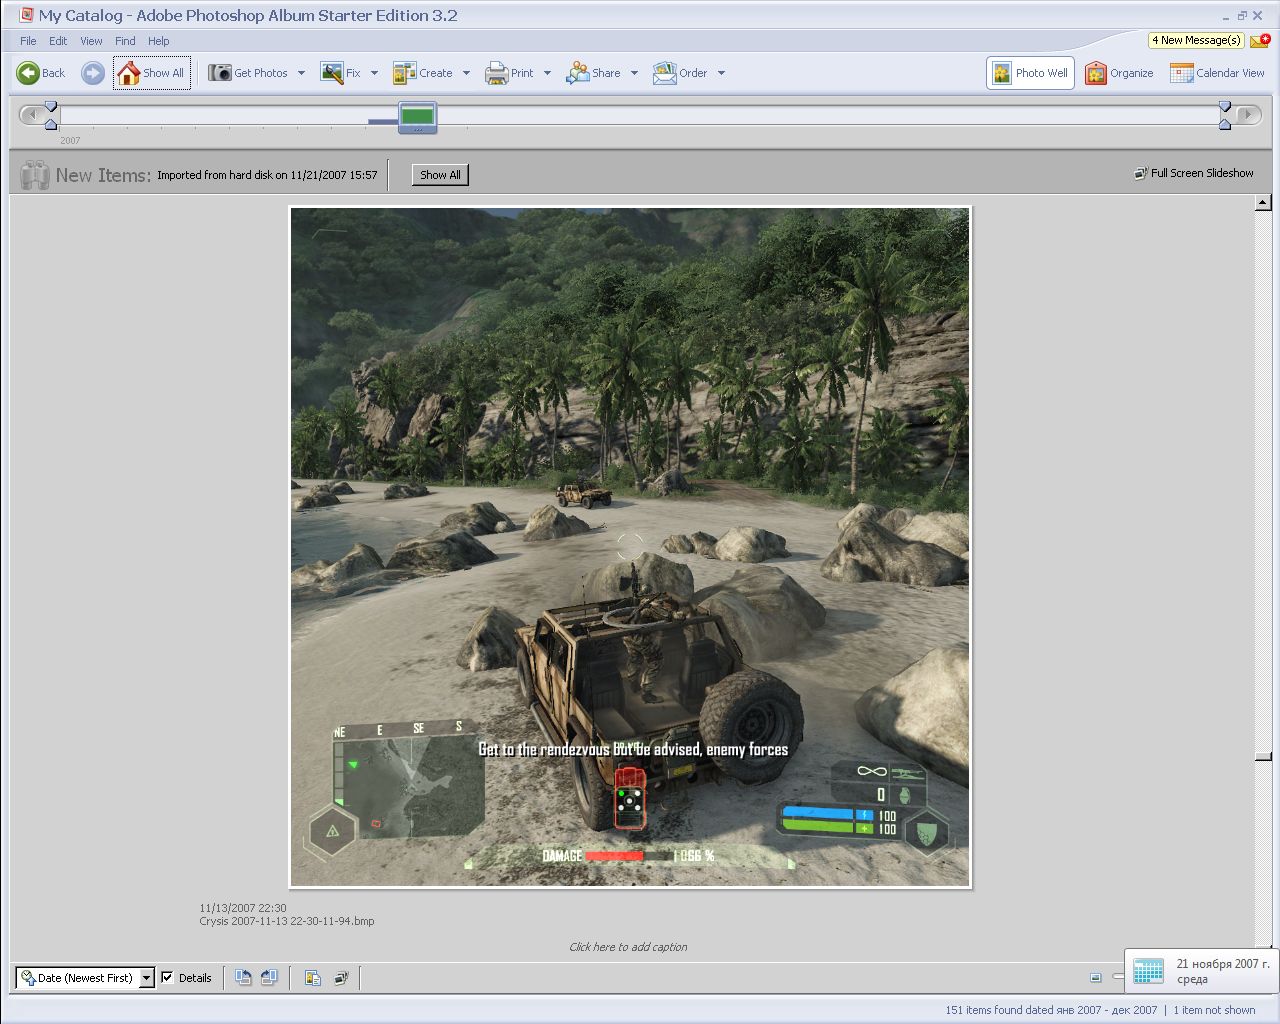
Task: Open the View menu
Action: pyautogui.click(x=91, y=41)
